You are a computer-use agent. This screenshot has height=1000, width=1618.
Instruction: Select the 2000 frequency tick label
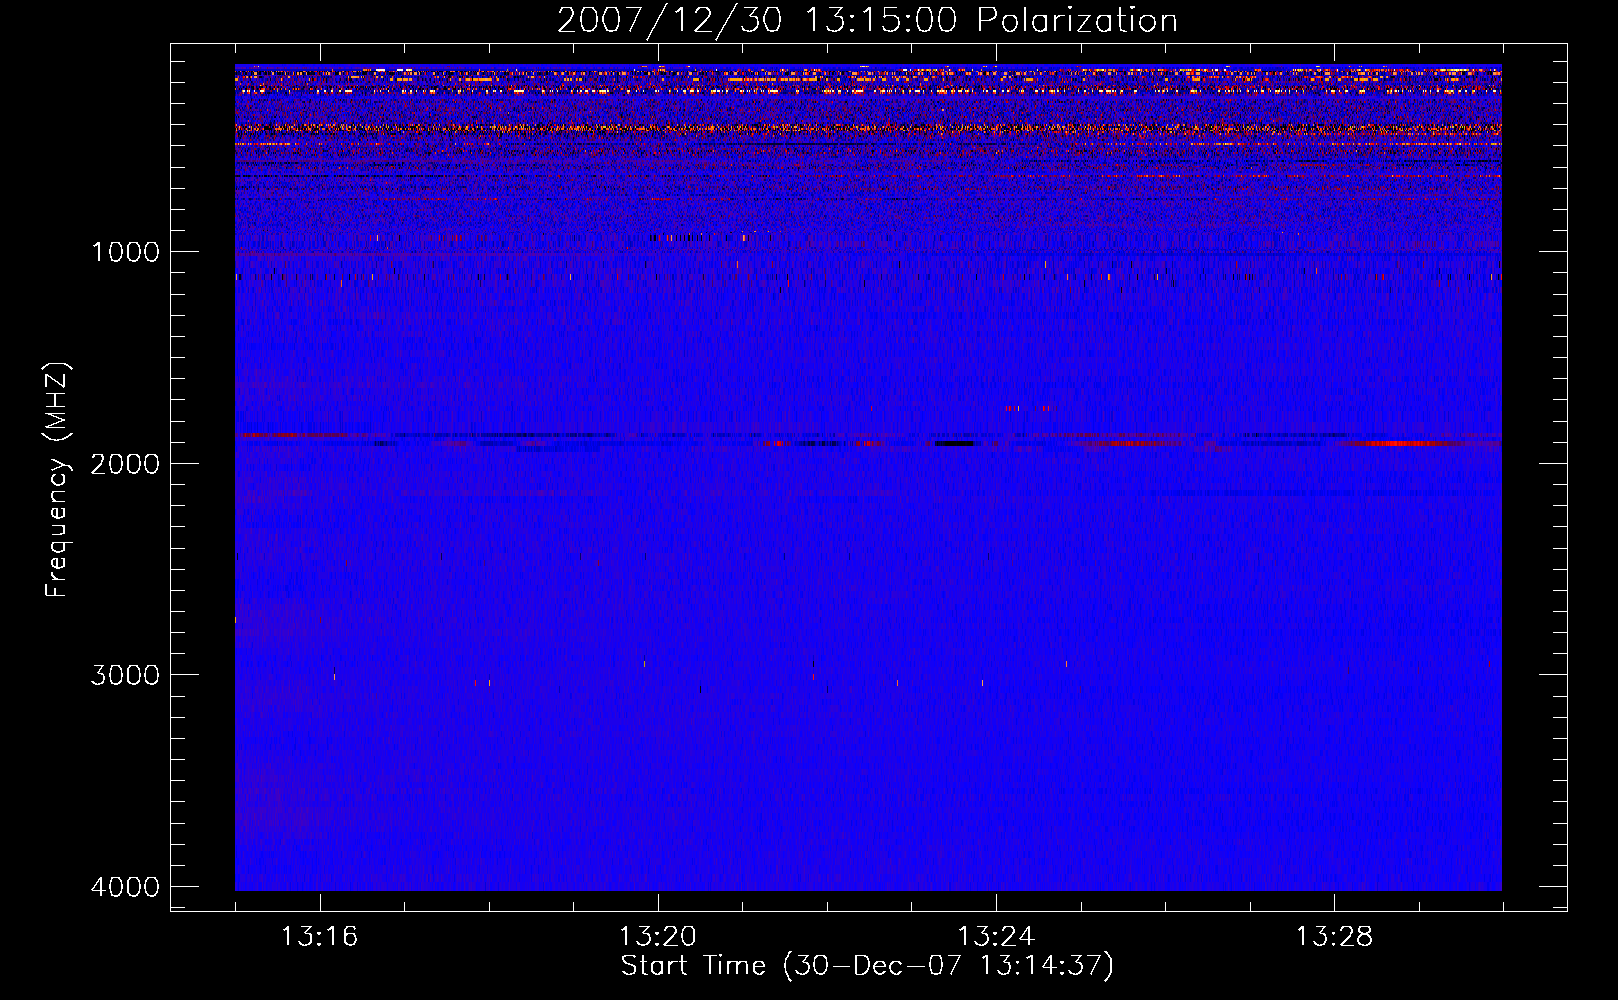tap(126, 464)
